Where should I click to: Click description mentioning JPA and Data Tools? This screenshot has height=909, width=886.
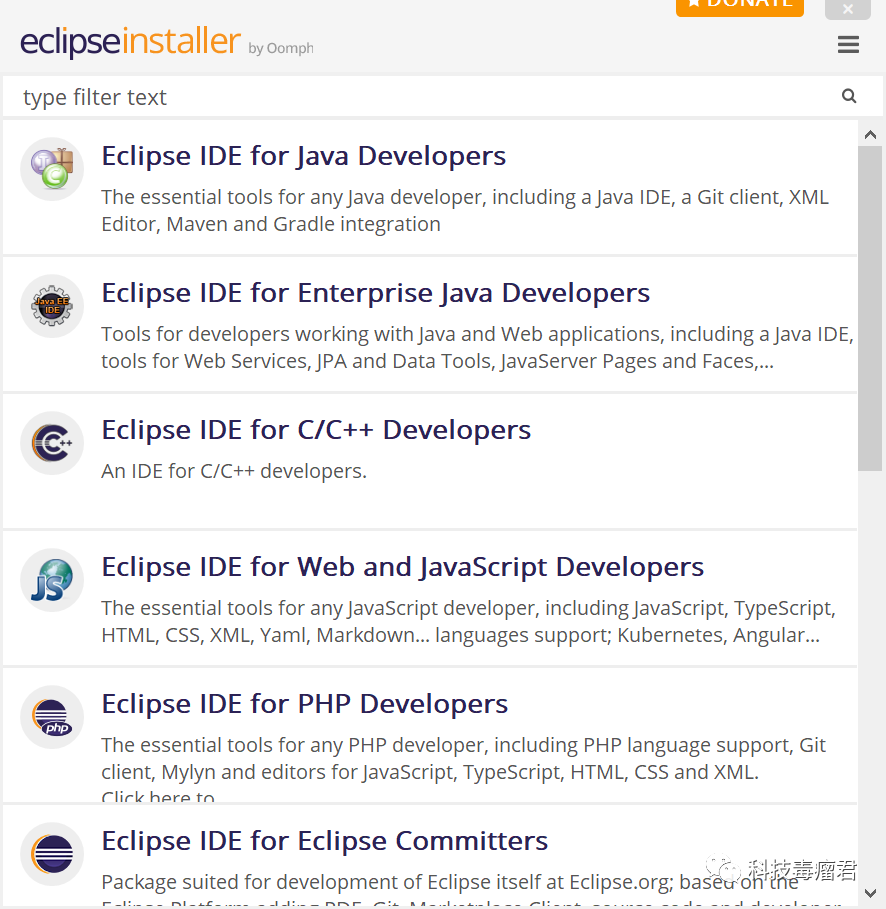477,347
